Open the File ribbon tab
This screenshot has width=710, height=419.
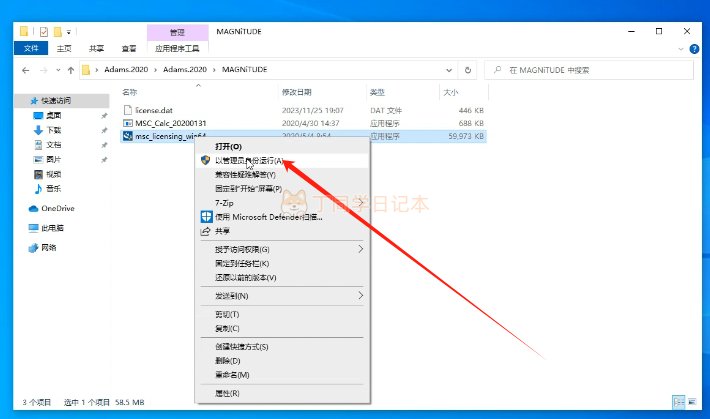click(x=31, y=48)
